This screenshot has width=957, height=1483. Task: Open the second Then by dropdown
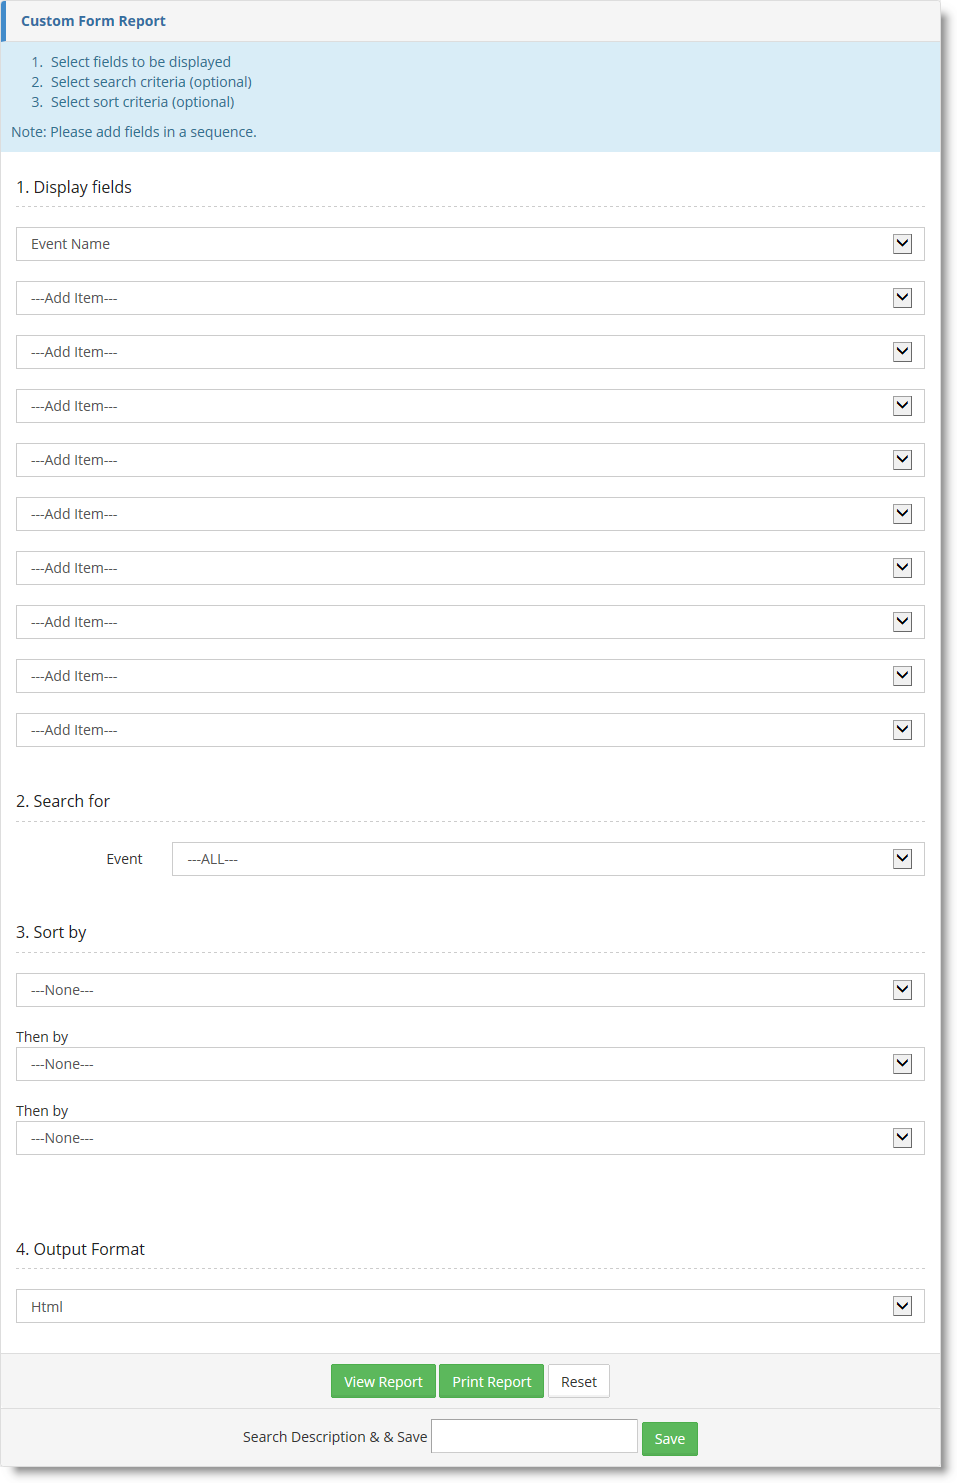click(470, 1138)
